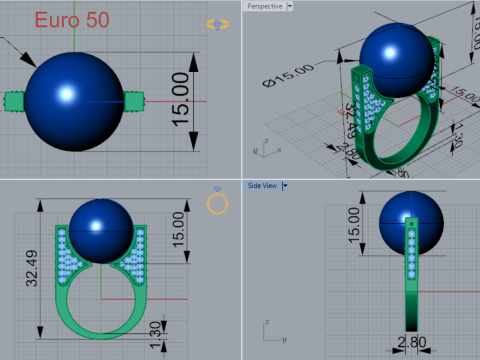Click the ZY axis icon in Side View
Viewport: 480px width, 360px height.
pos(274,331)
